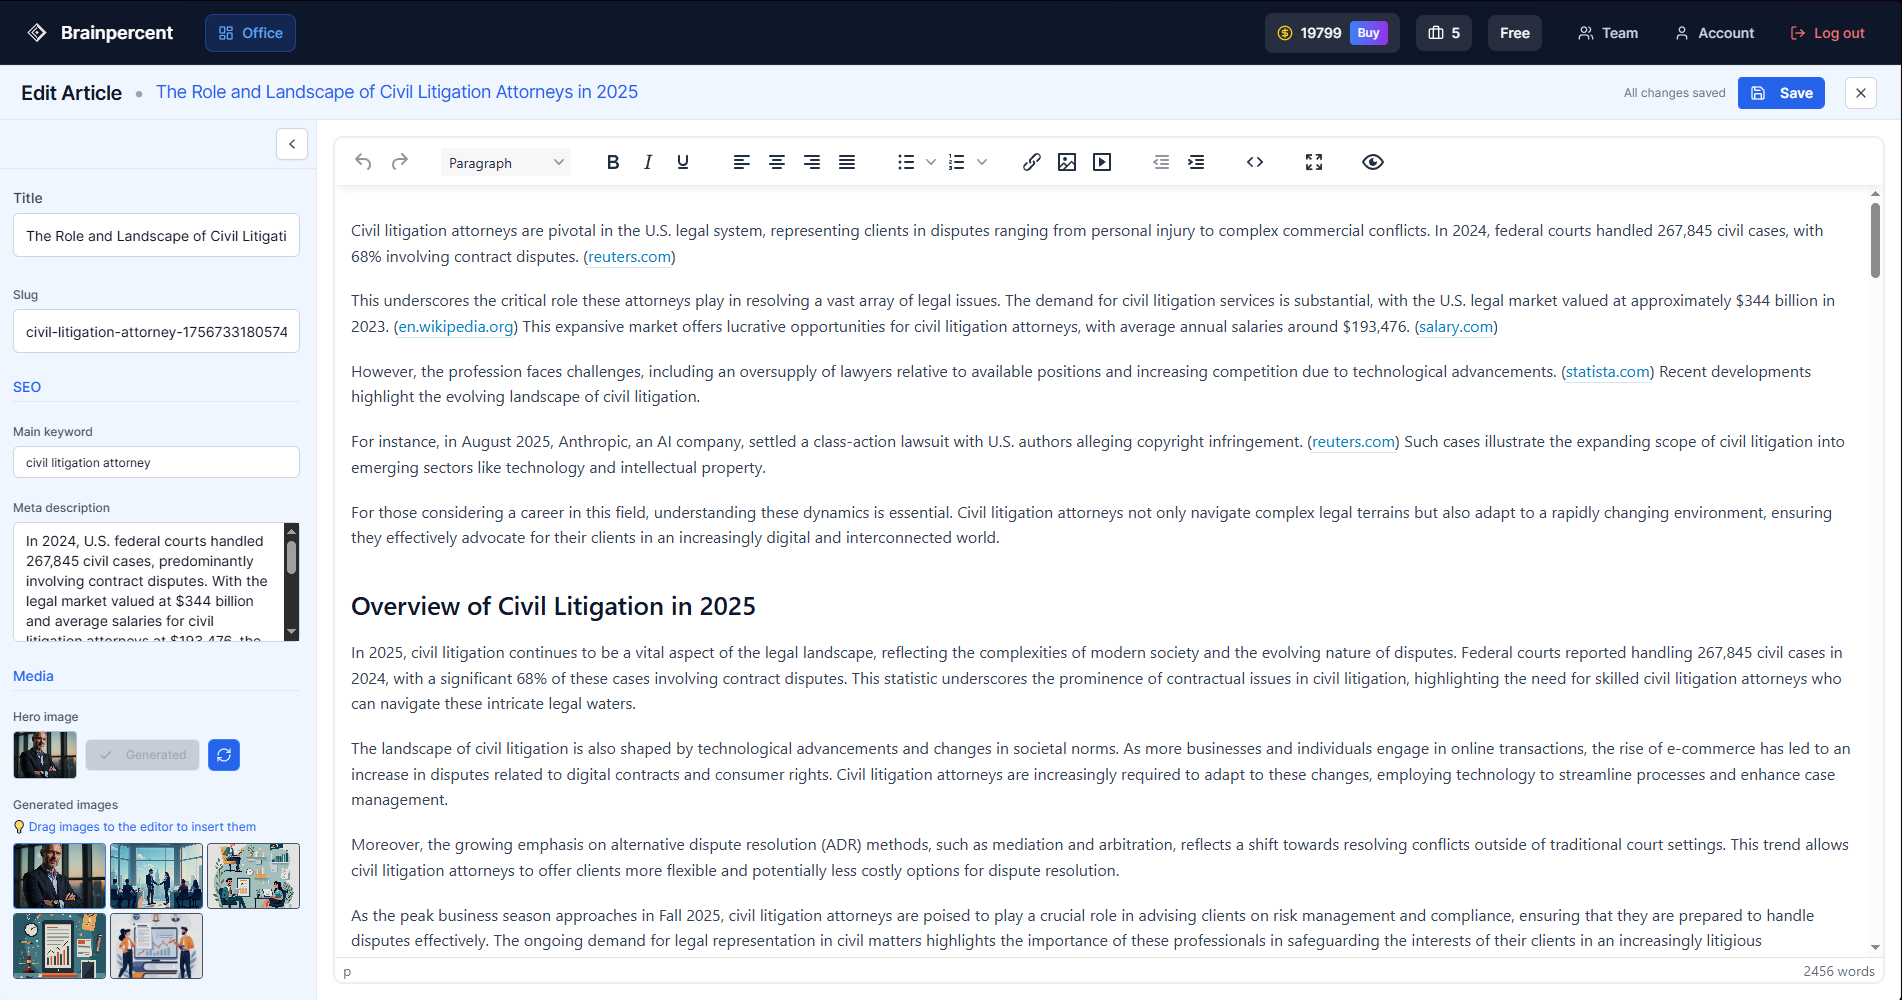Open source code view

1255,162
